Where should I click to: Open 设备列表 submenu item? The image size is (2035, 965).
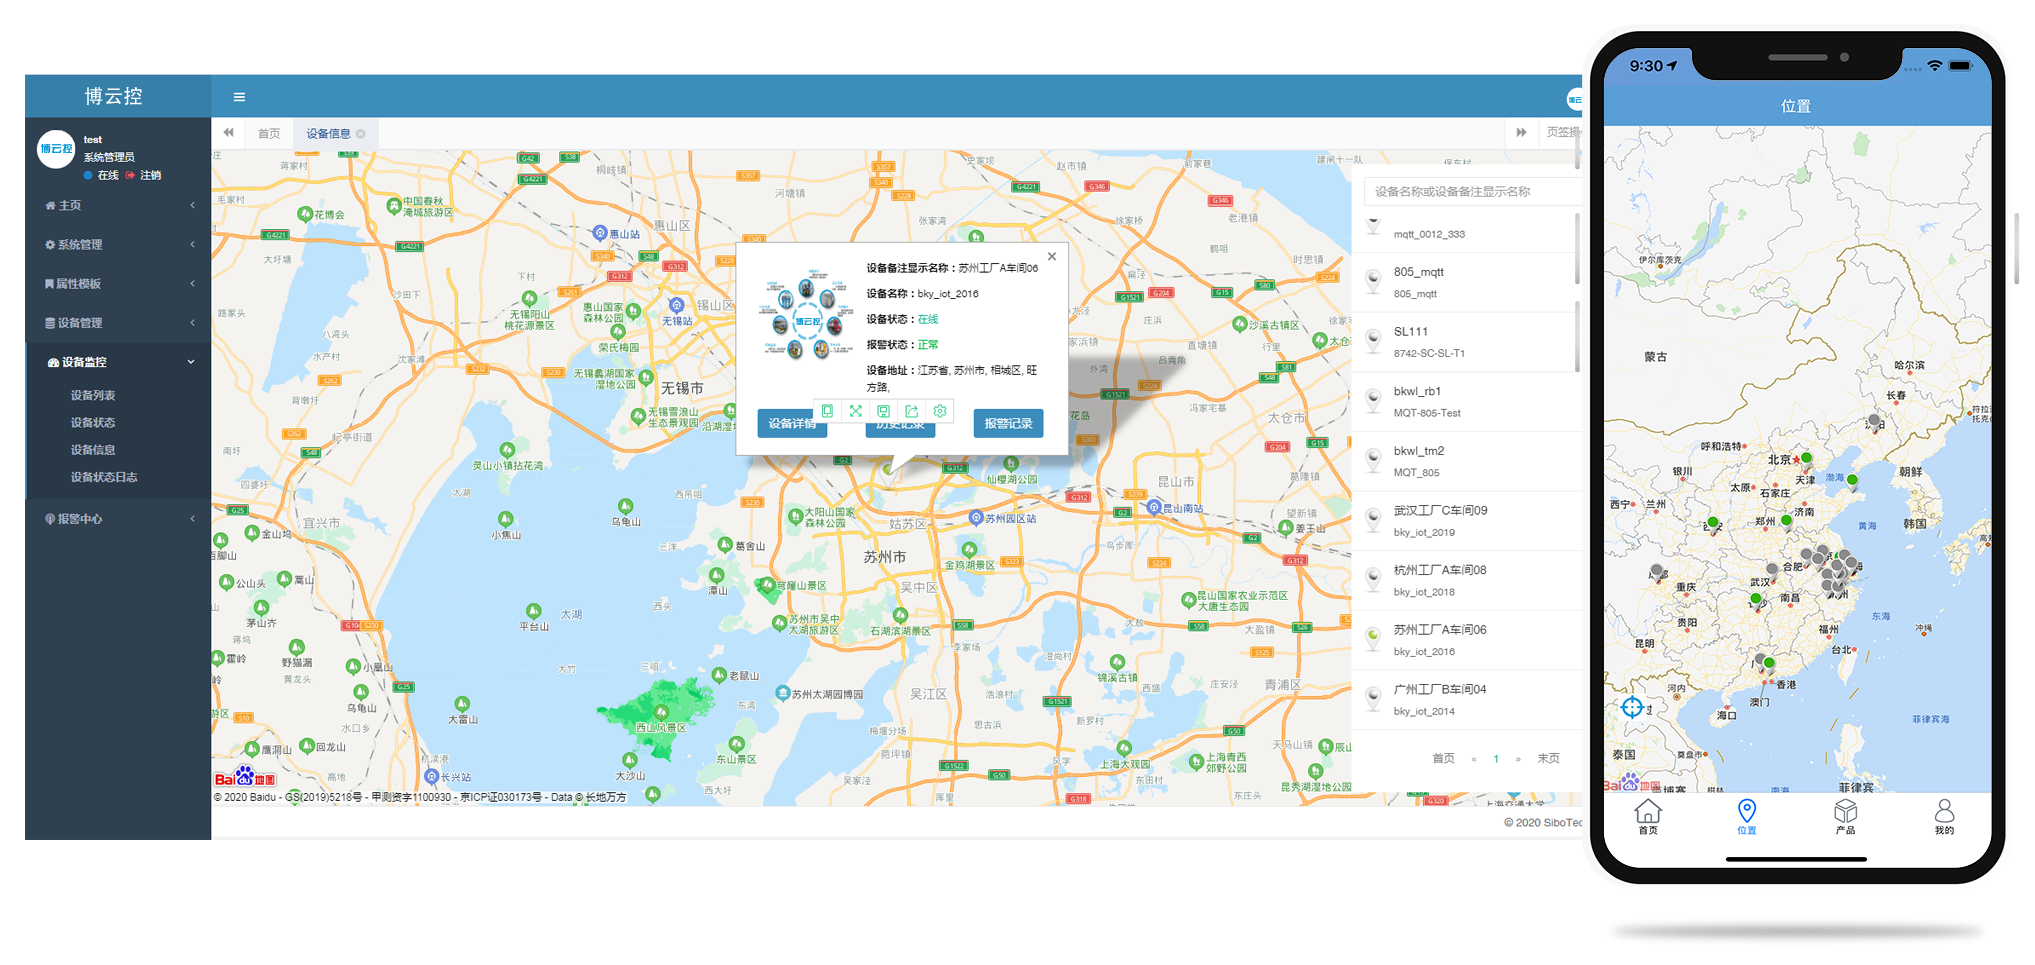click(x=93, y=395)
